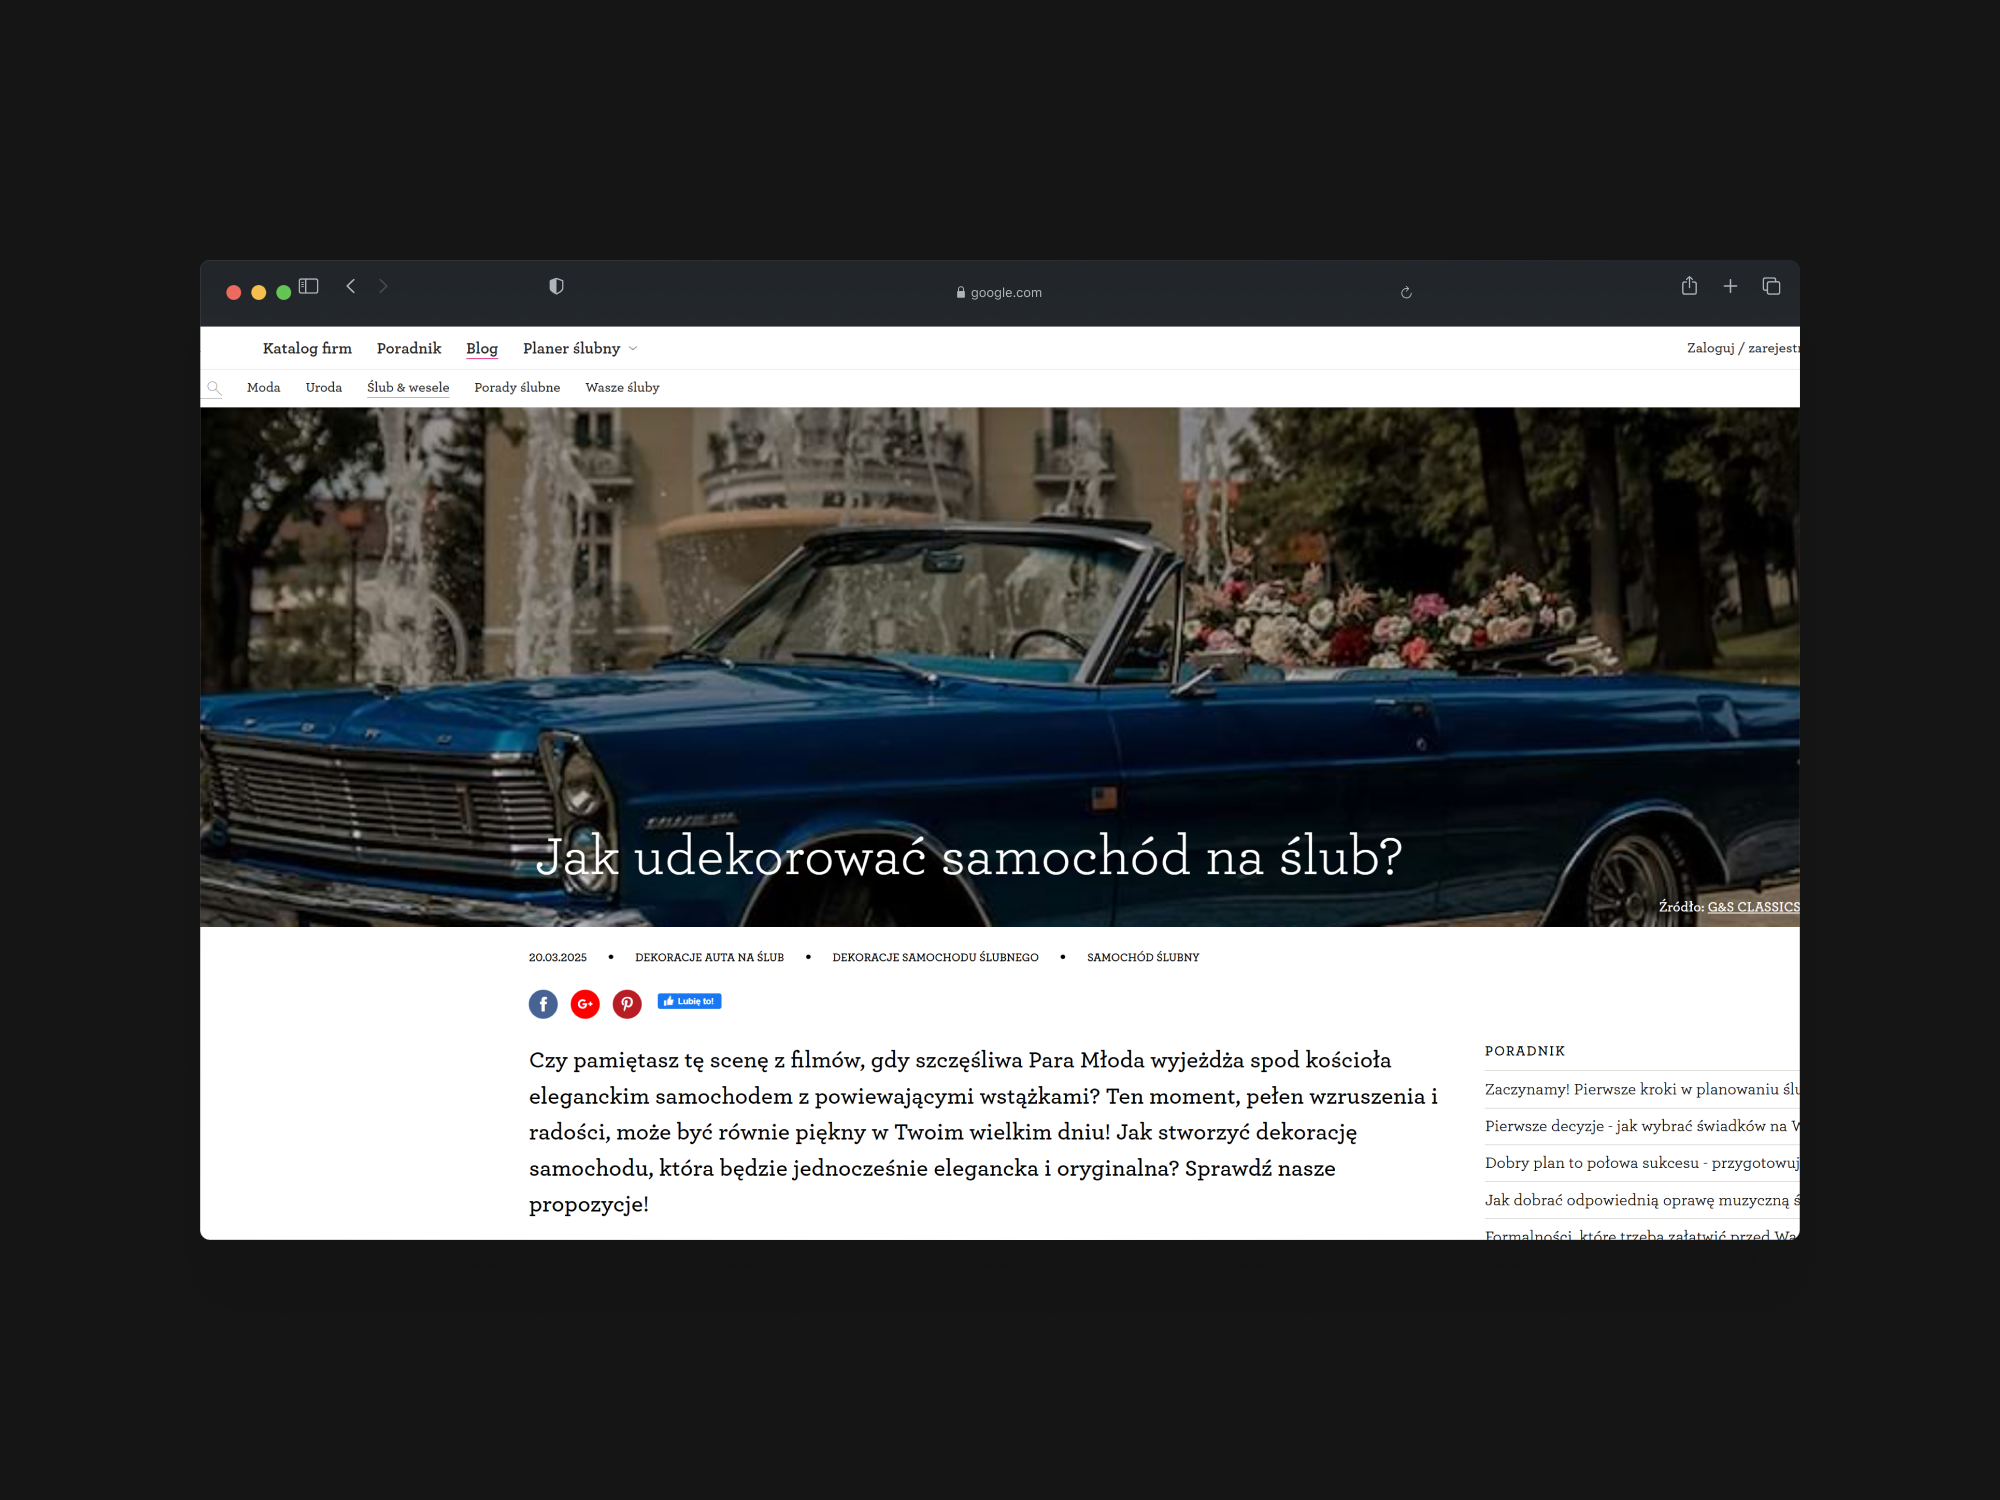Screen dimensions: 2000x1500
Task: Click the privacy shield icon
Action: 556,287
